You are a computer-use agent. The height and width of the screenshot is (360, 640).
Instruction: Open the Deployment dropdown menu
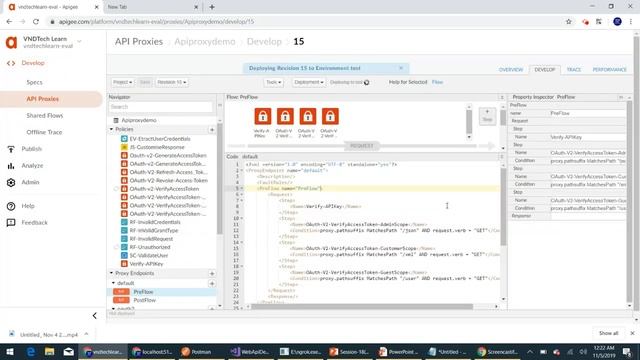point(308,82)
